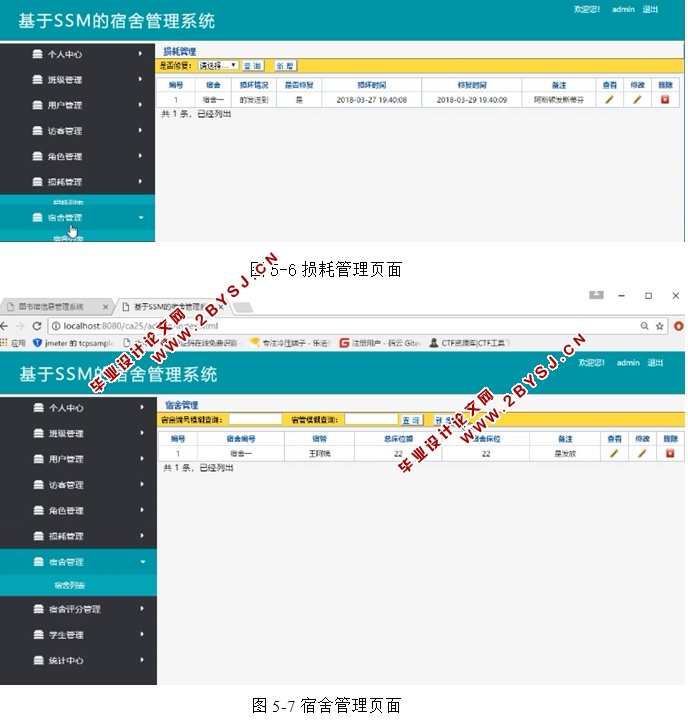Screen dimensions: 688x723
Task: Click the 损坏情况 column header
Action: (x=254, y=85)
